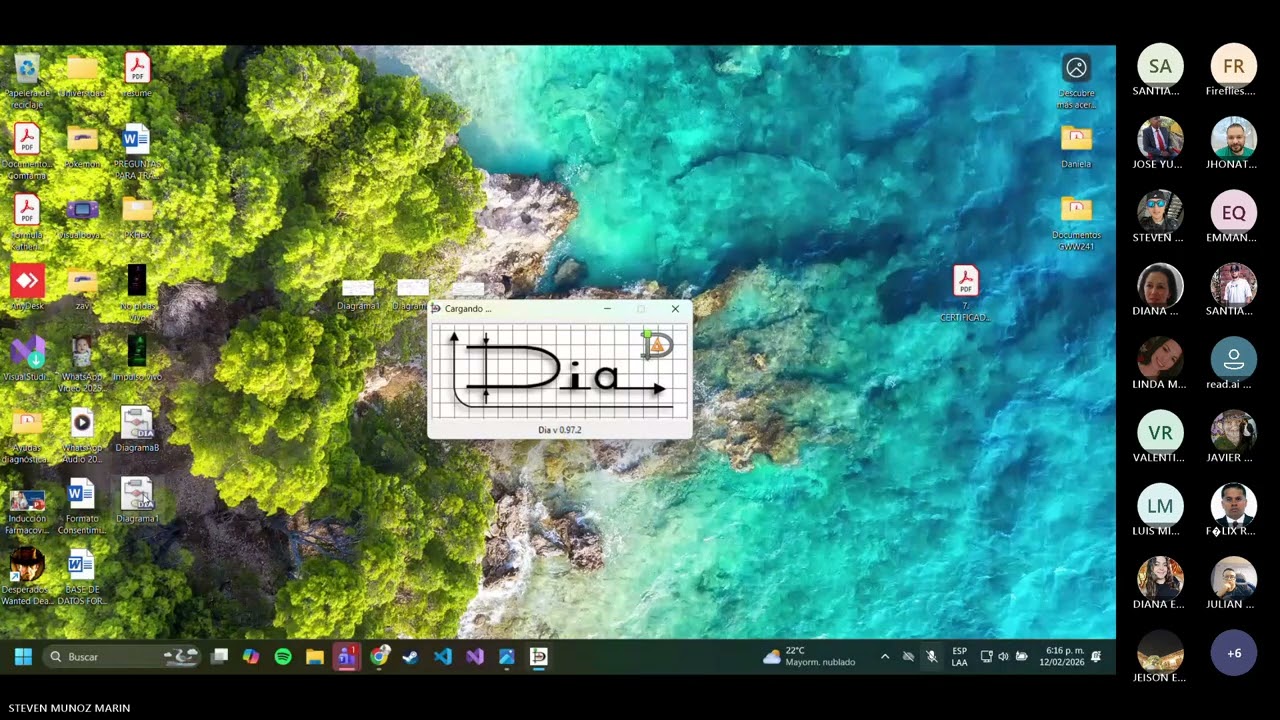Open the weather widget showing 22°C

[x=810, y=657]
